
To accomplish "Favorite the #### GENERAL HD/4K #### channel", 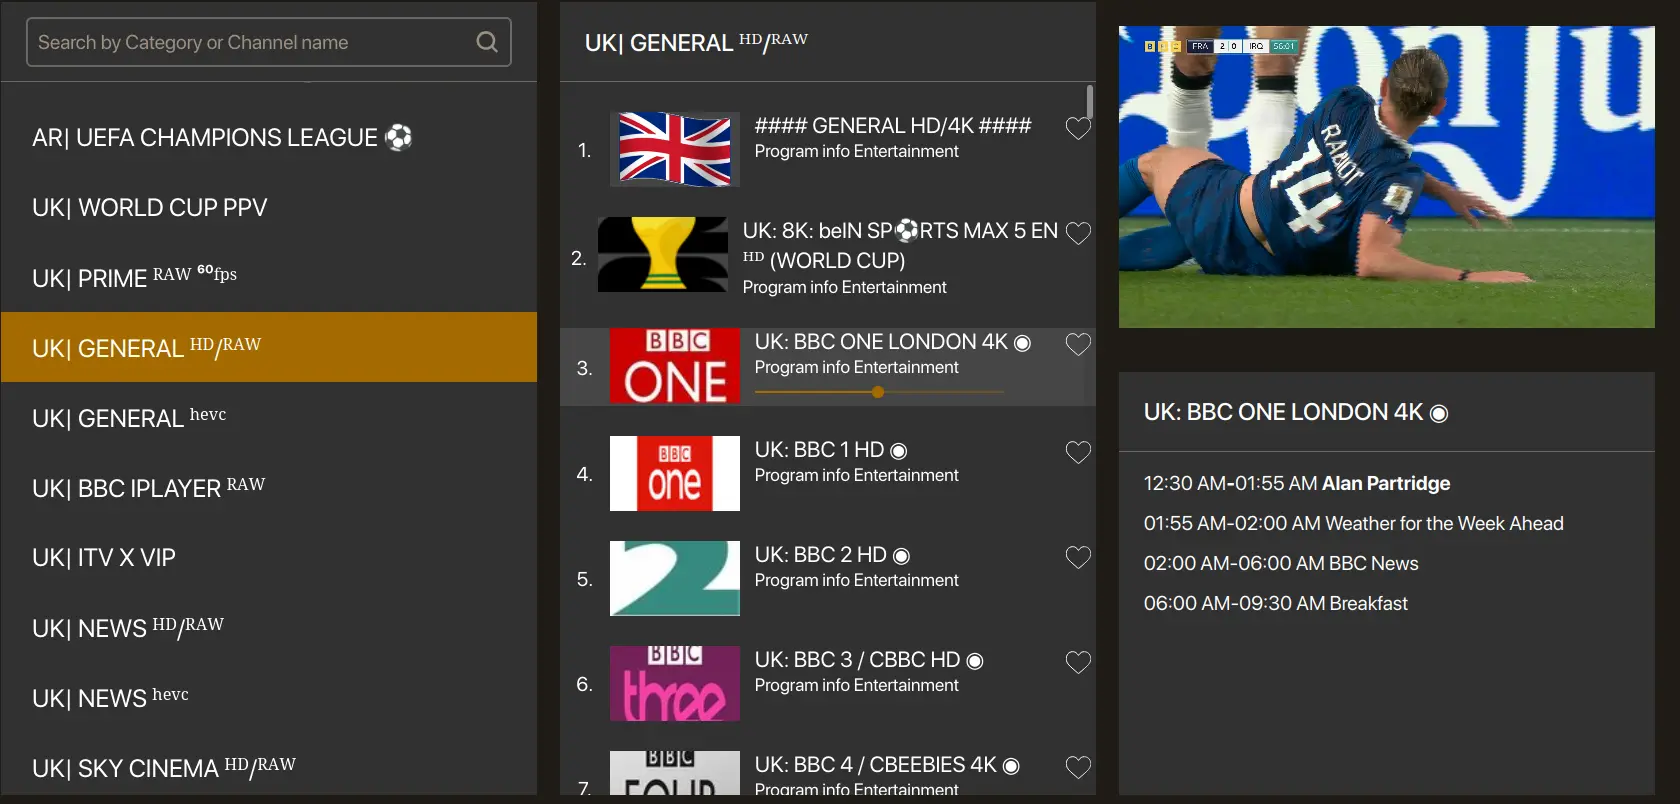I will (1078, 128).
